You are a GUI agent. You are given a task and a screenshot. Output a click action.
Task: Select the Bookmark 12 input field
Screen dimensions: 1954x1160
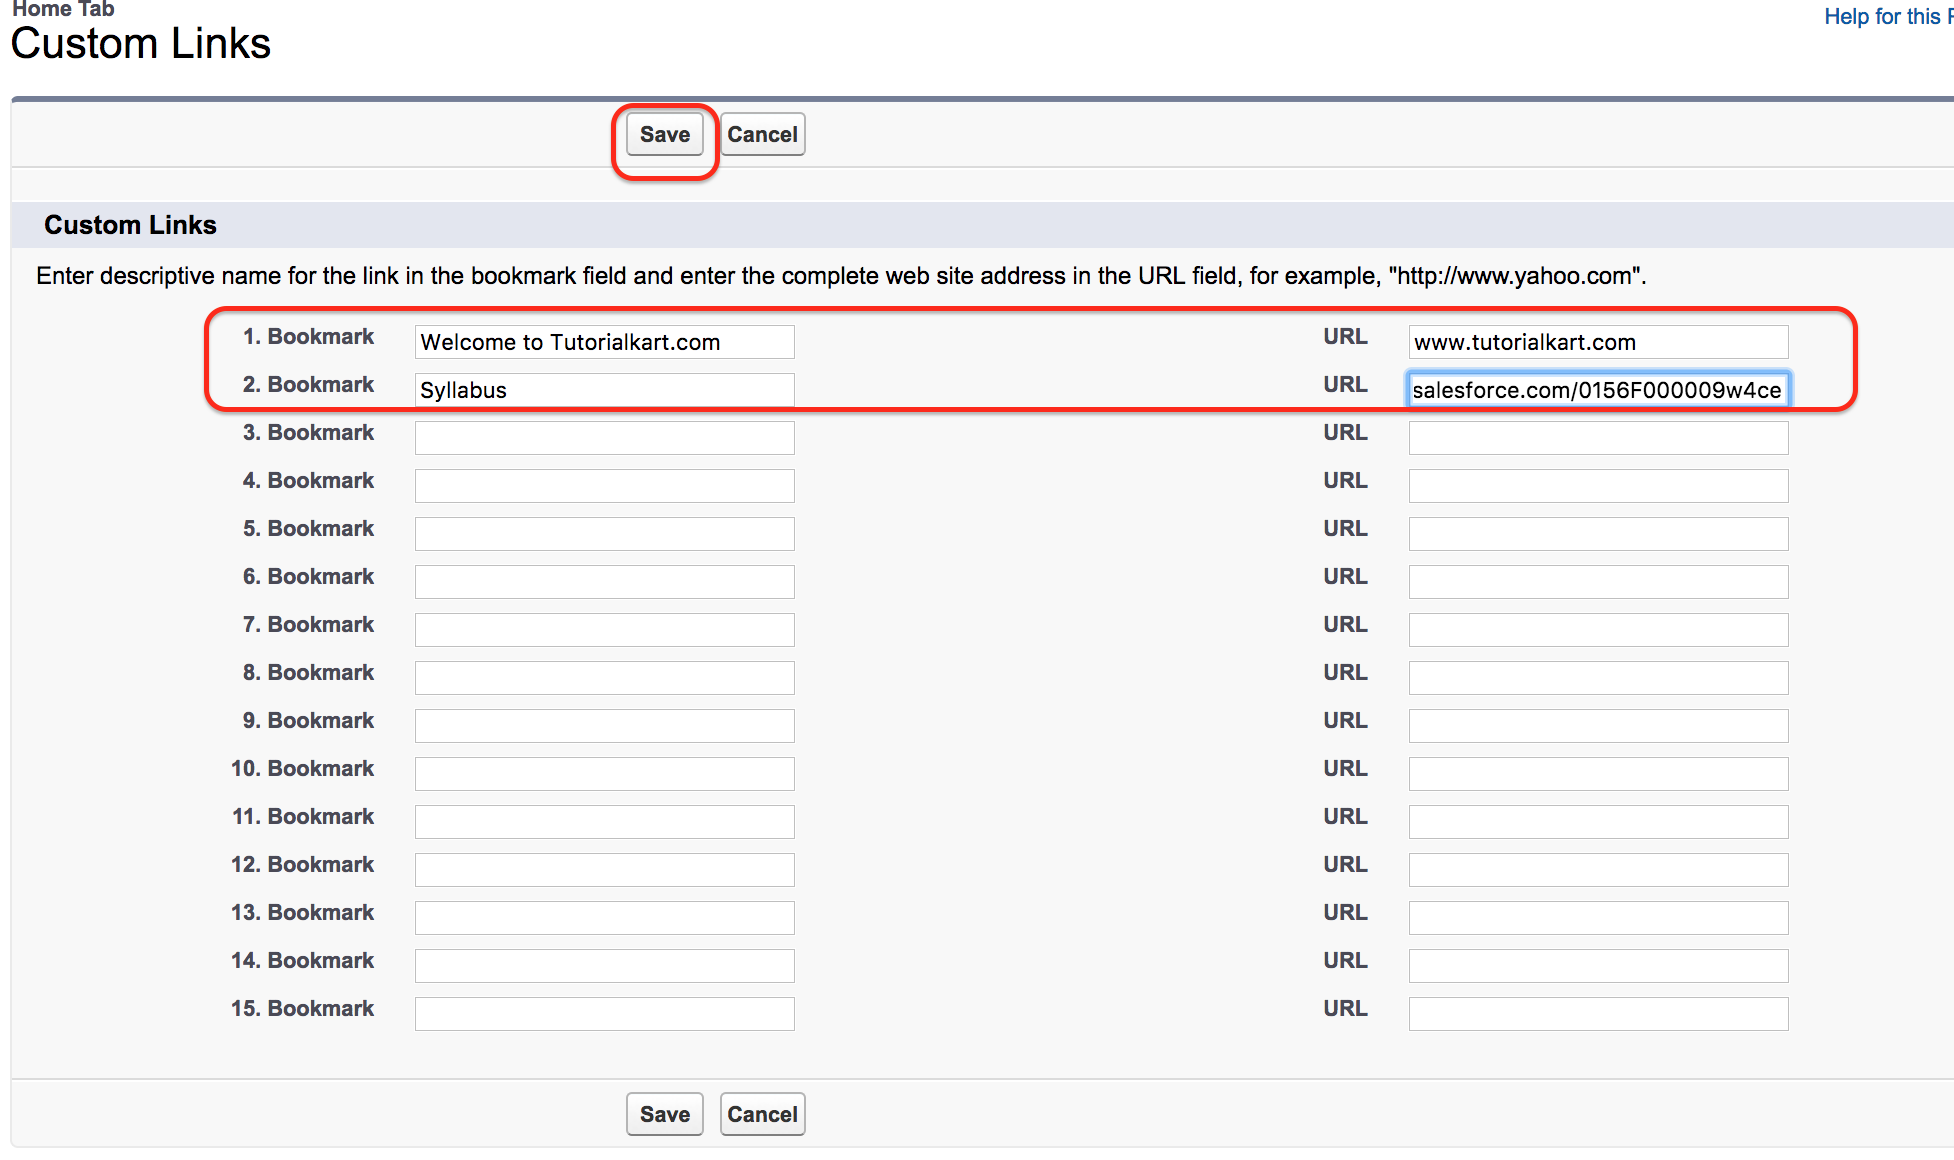(x=603, y=869)
